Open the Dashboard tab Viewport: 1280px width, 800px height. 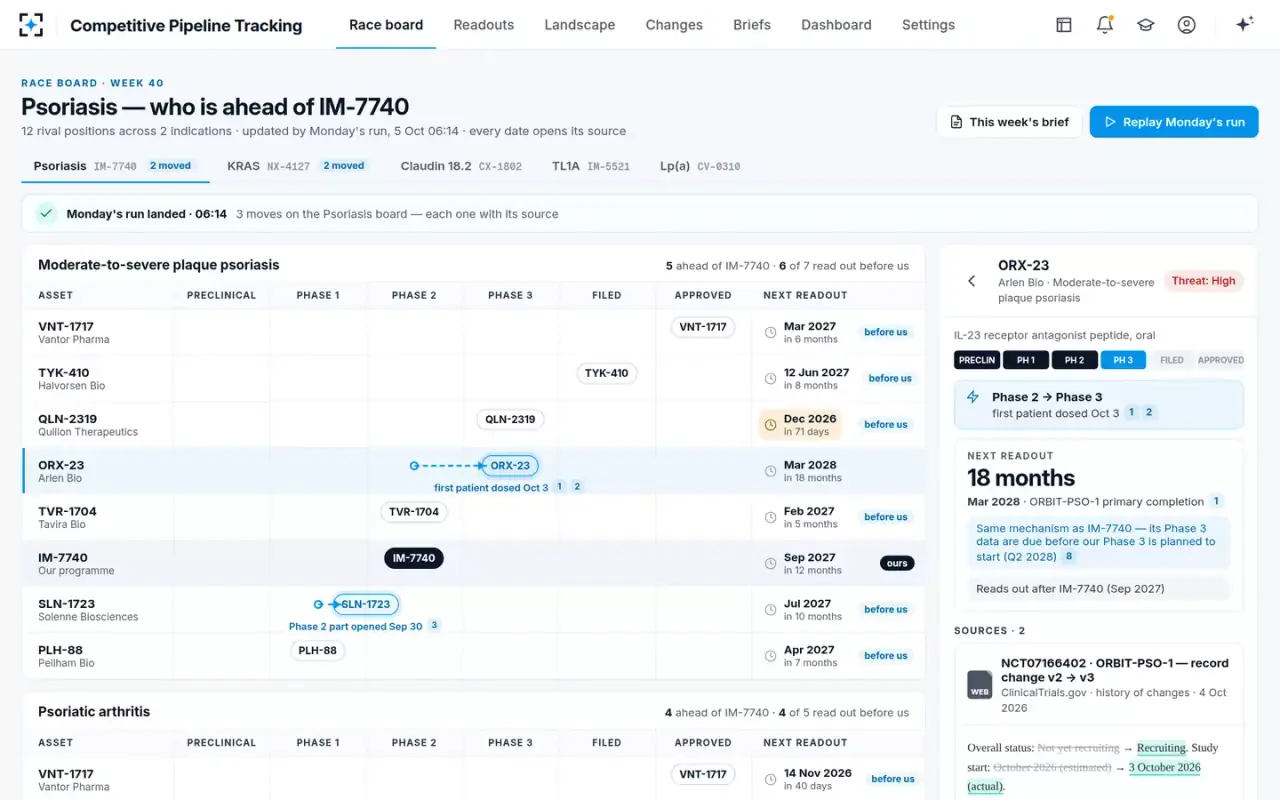836,25
